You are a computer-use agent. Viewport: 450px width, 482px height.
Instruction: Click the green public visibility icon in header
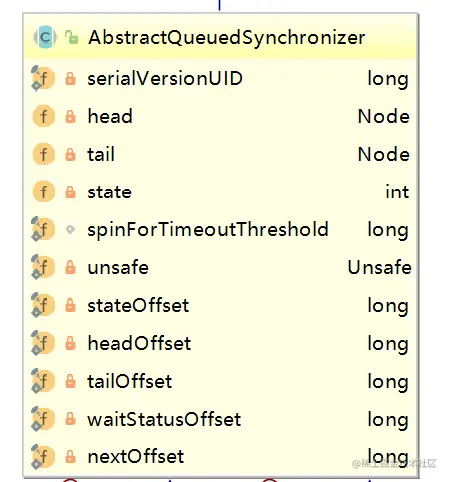tap(71, 37)
